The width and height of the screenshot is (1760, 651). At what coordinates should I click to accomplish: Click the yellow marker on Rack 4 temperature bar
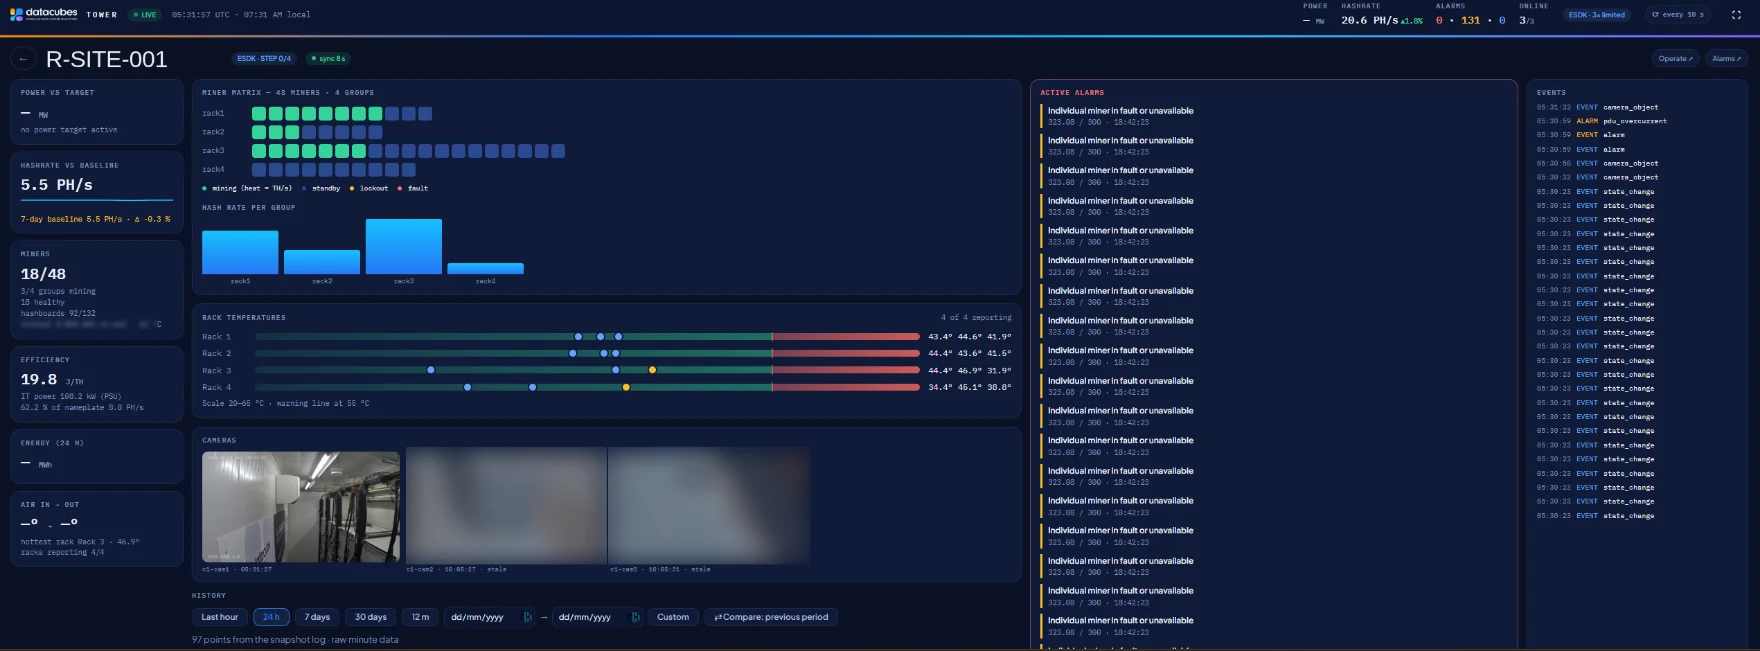626,387
